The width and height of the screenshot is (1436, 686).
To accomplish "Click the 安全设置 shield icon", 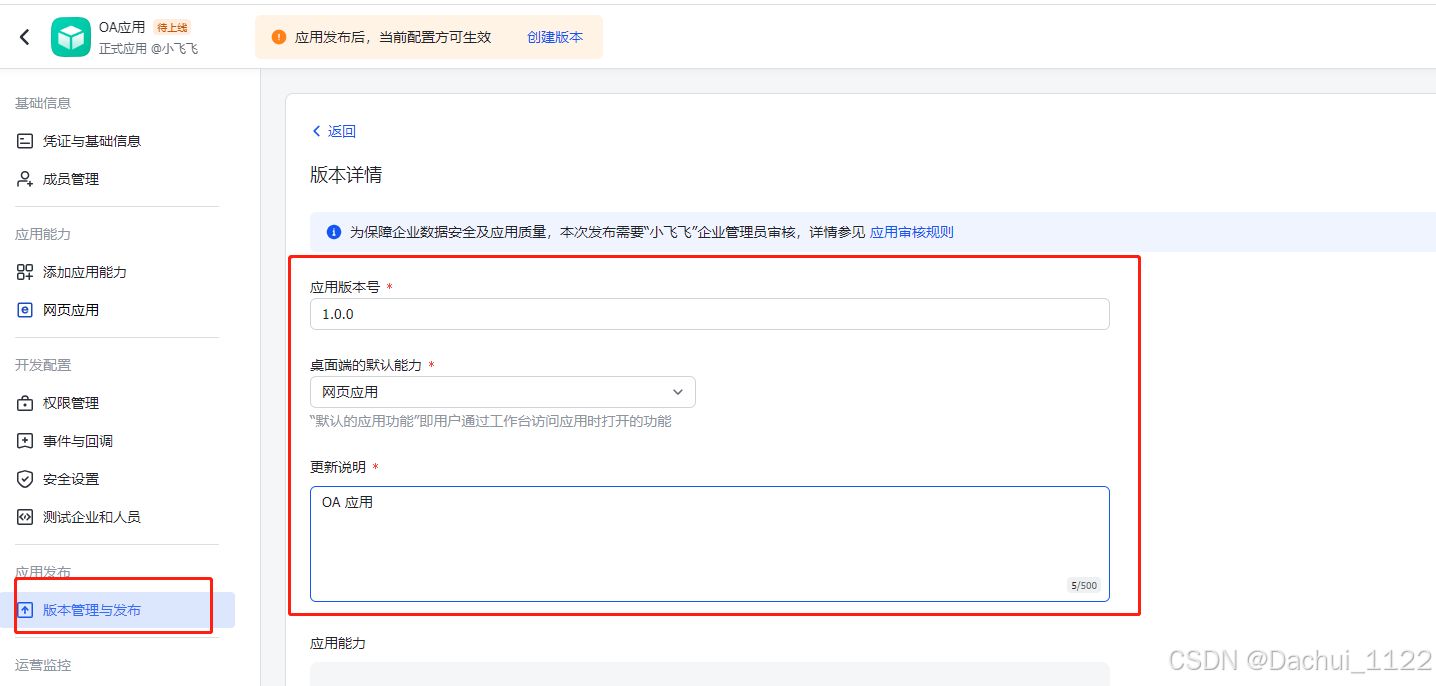I will coord(25,479).
